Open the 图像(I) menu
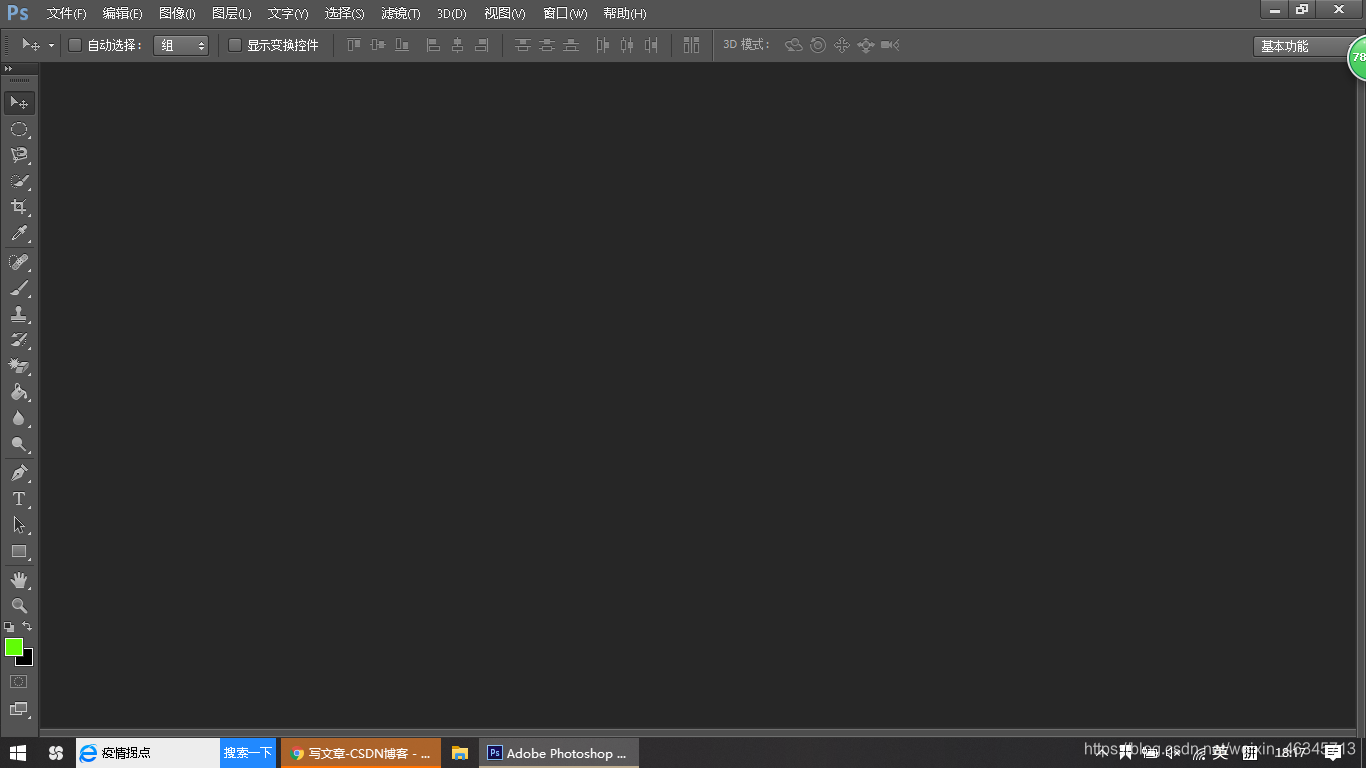Image resolution: width=1366 pixels, height=768 pixels. (x=177, y=13)
